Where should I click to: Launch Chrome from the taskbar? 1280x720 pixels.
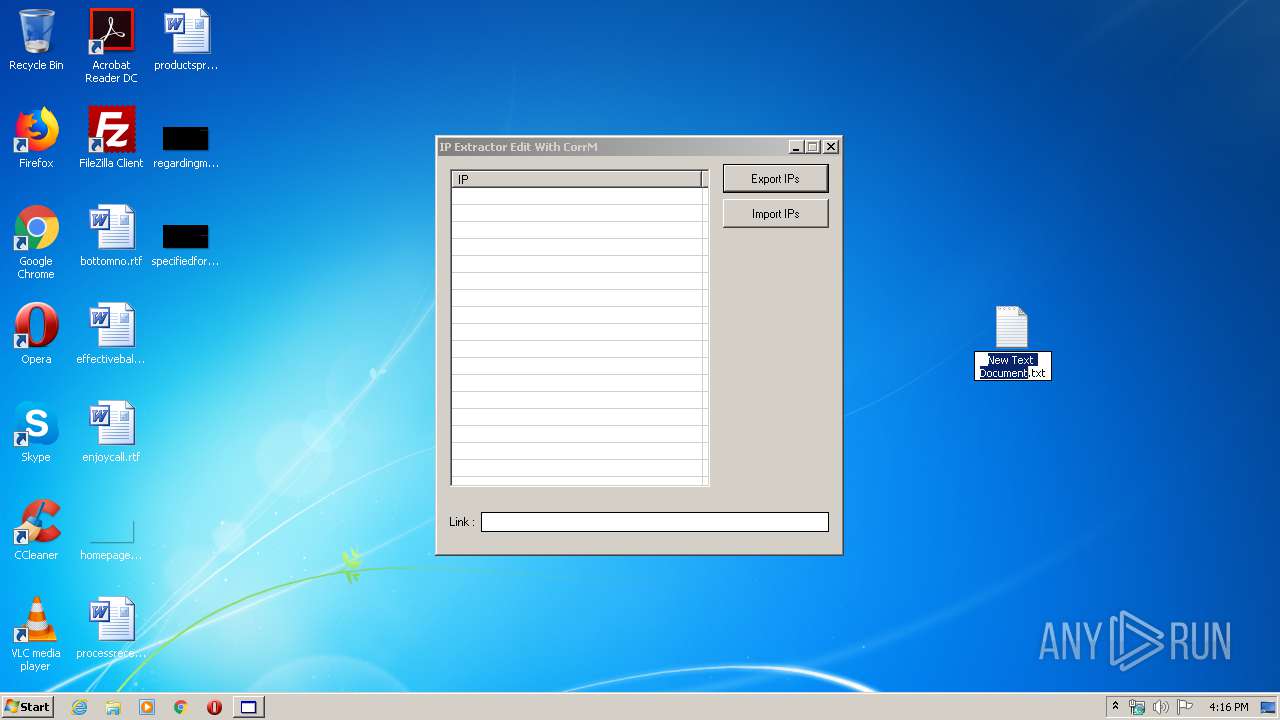181,707
